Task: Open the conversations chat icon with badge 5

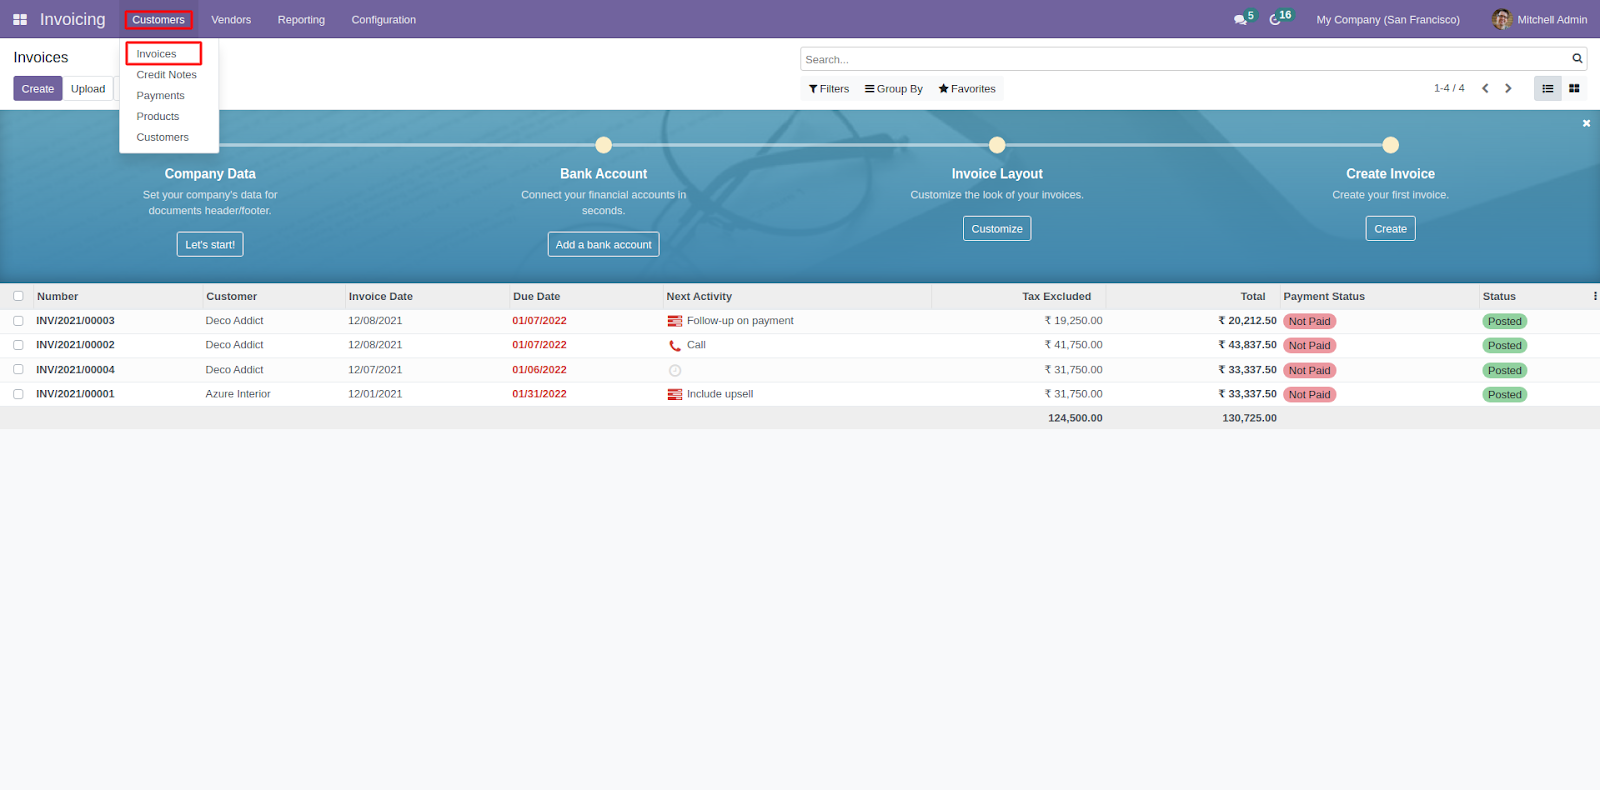Action: click(1241, 19)
